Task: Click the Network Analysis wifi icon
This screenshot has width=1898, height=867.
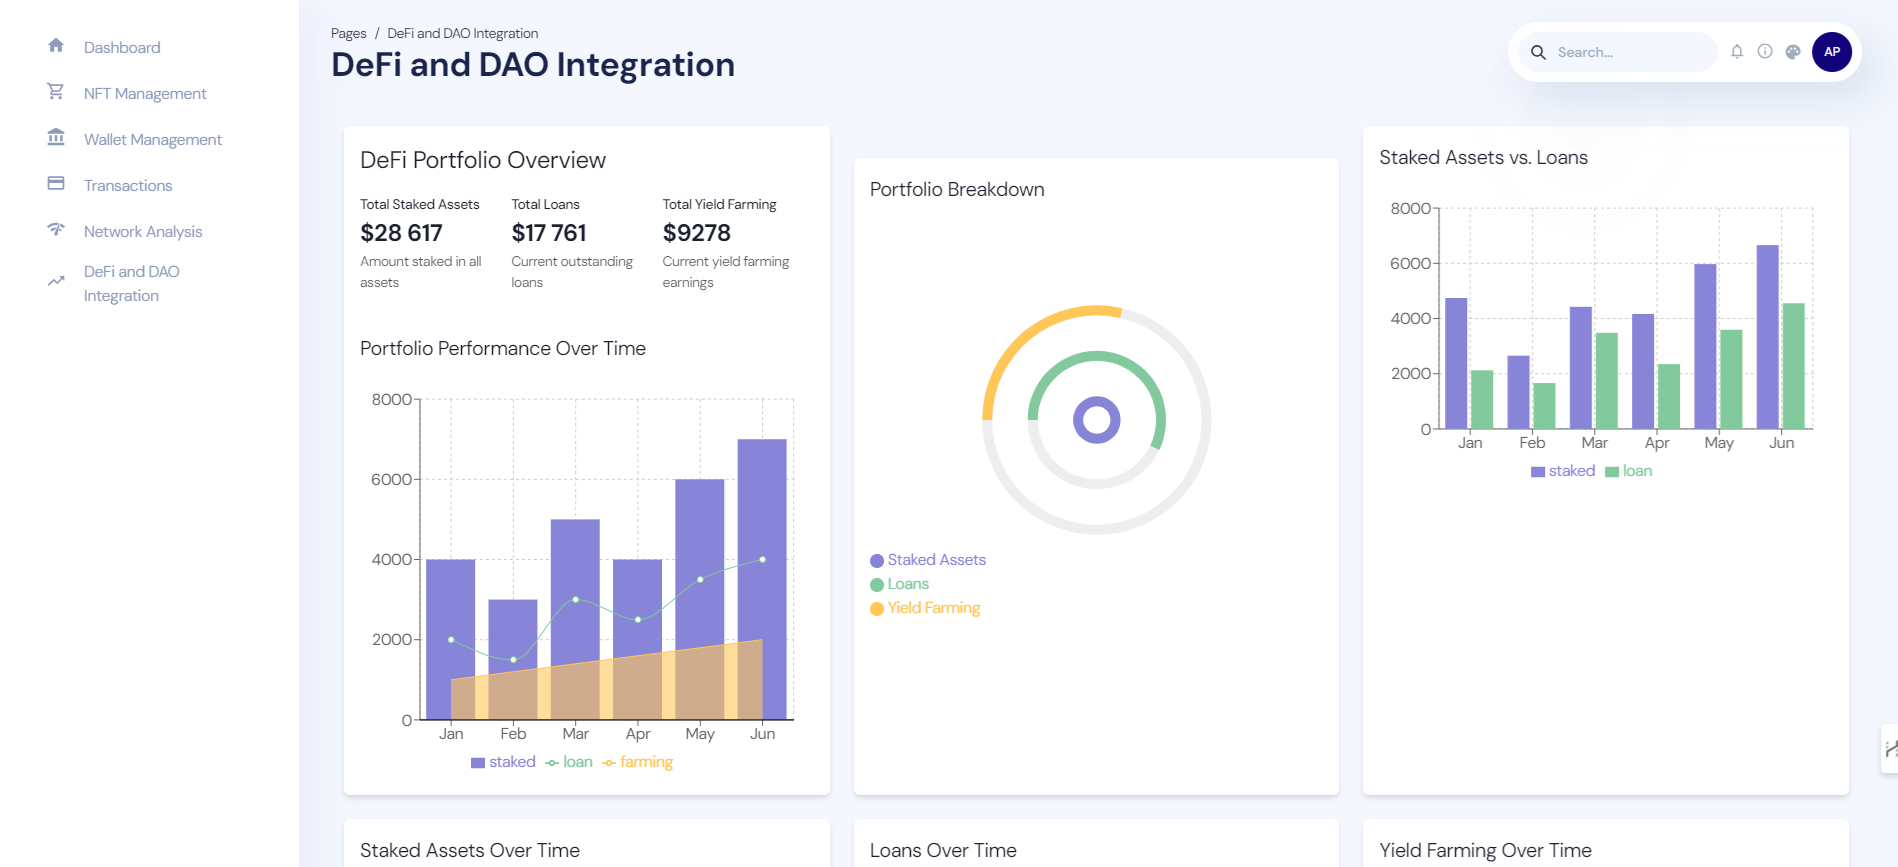Action: coord(56,230)
